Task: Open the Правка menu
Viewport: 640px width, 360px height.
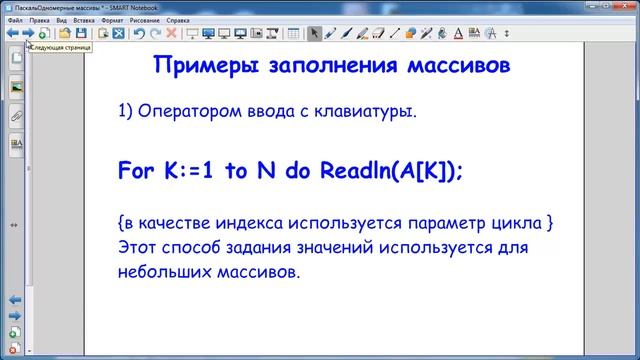Action: coord(39,20)
